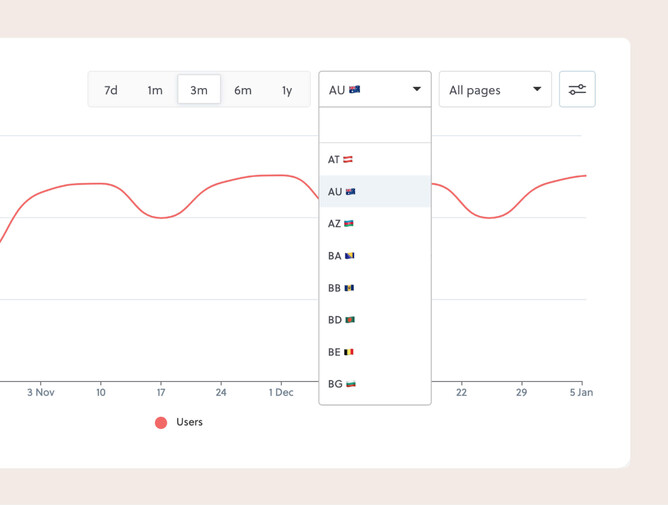The image size is (668, 505).
Task: Switch to the 1y time range
Action: 287,90
